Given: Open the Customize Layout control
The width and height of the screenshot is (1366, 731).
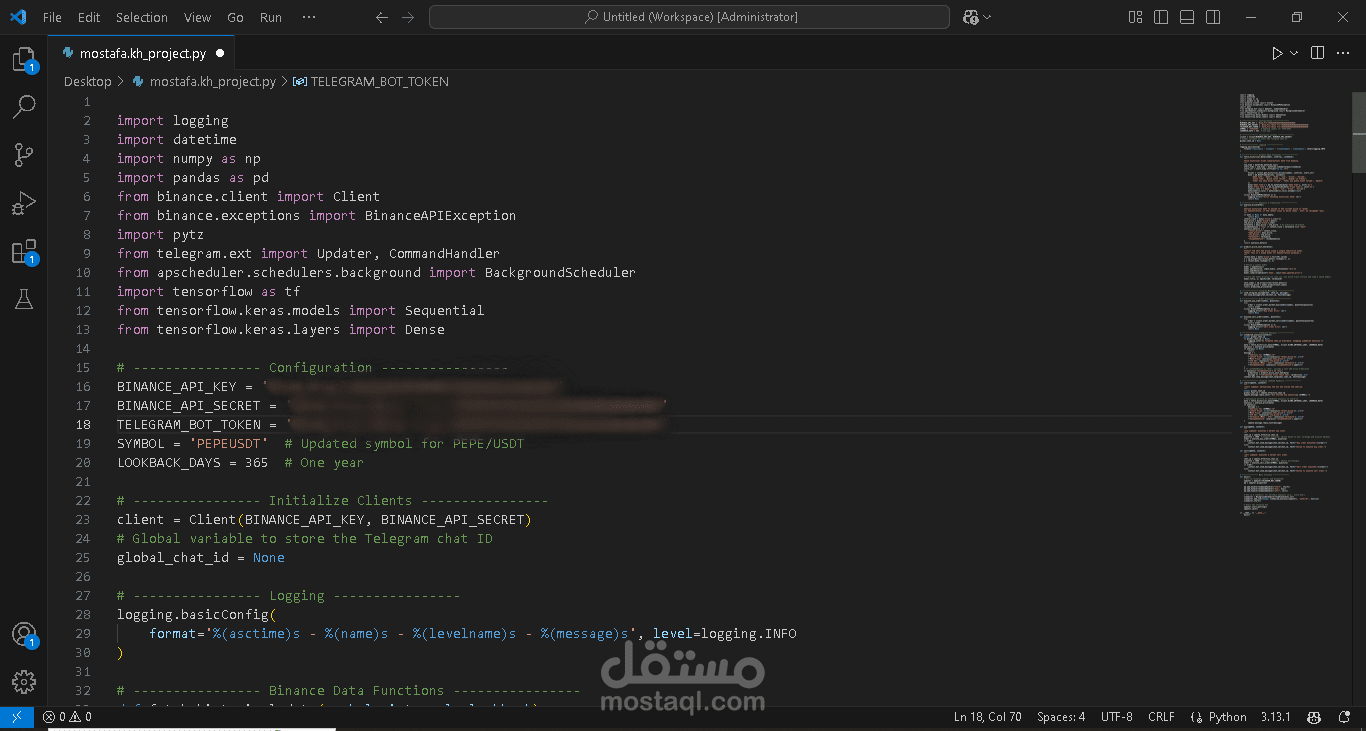Looking at the screenshot, I should point(1135,17).
